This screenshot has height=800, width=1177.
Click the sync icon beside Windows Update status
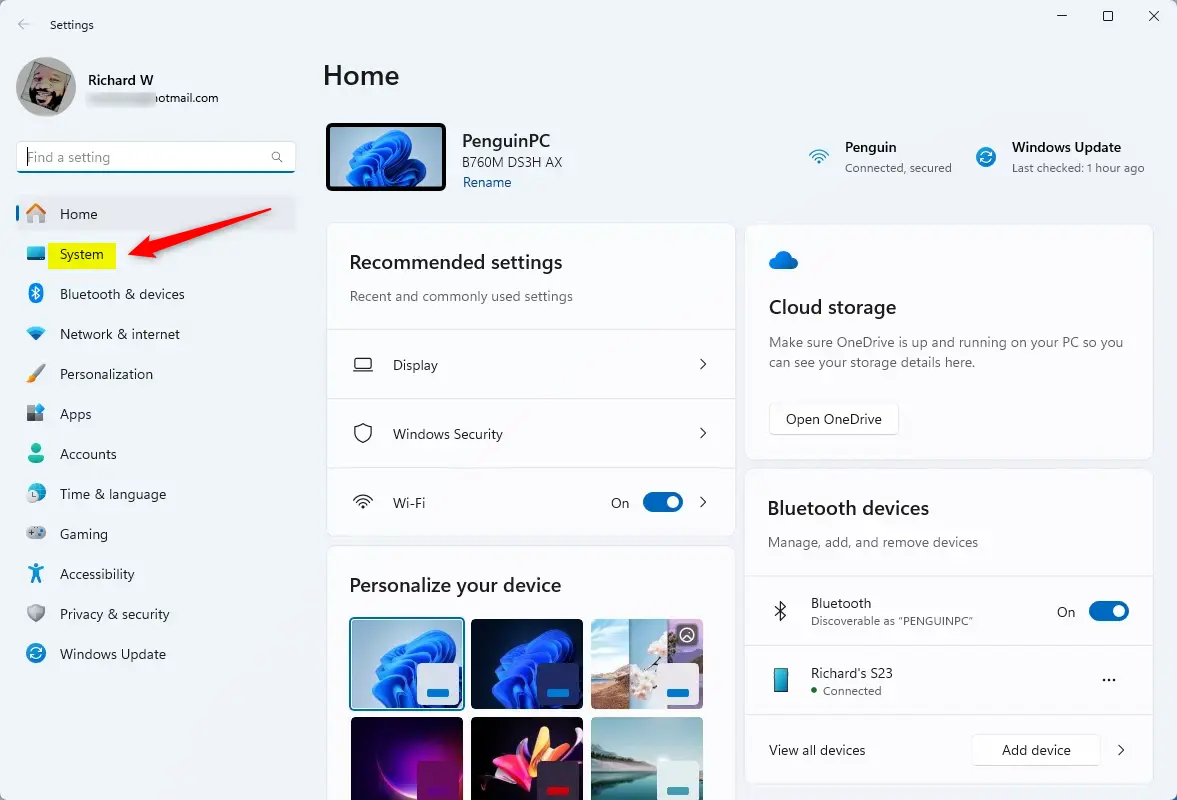point(986,157)
